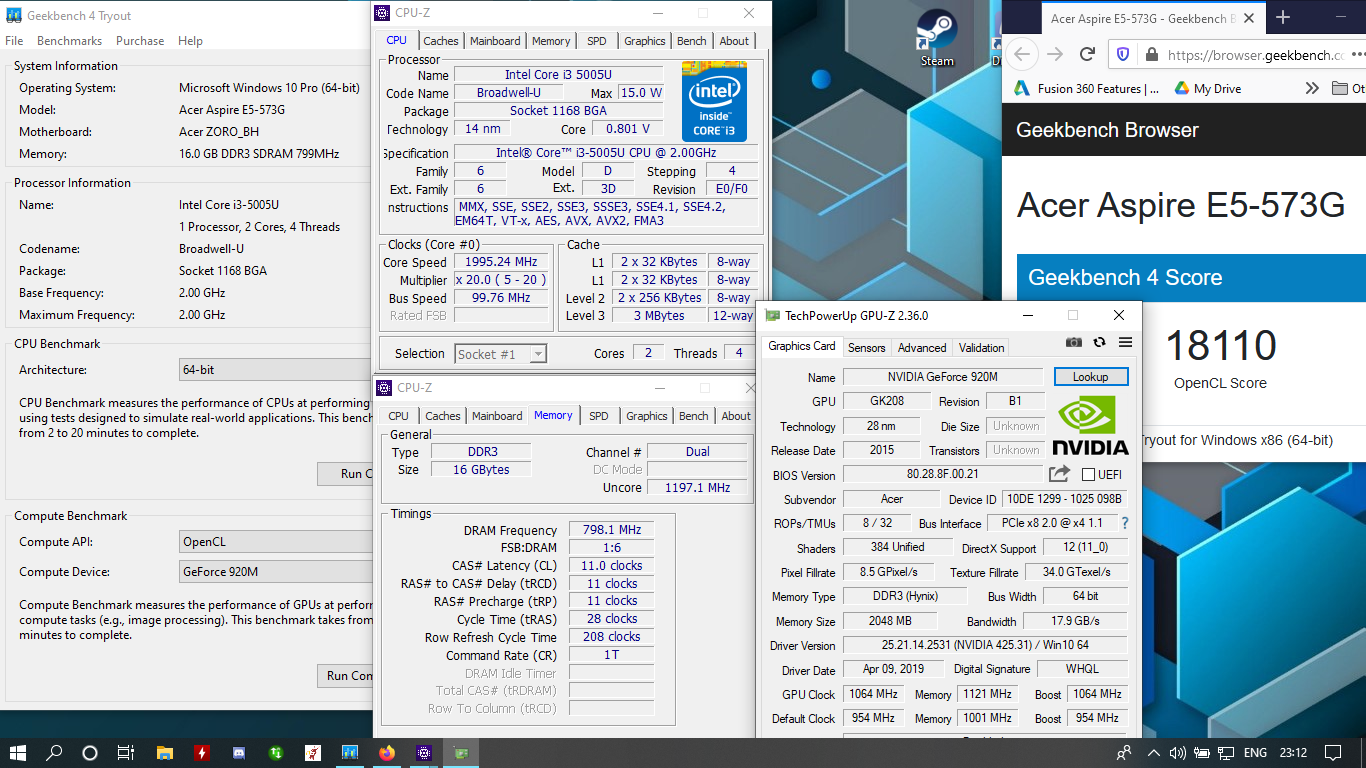Click the Firefox forward arrow
Image resolution: width=1366 pixels, height=768 pixels.
pos(1055,54)
